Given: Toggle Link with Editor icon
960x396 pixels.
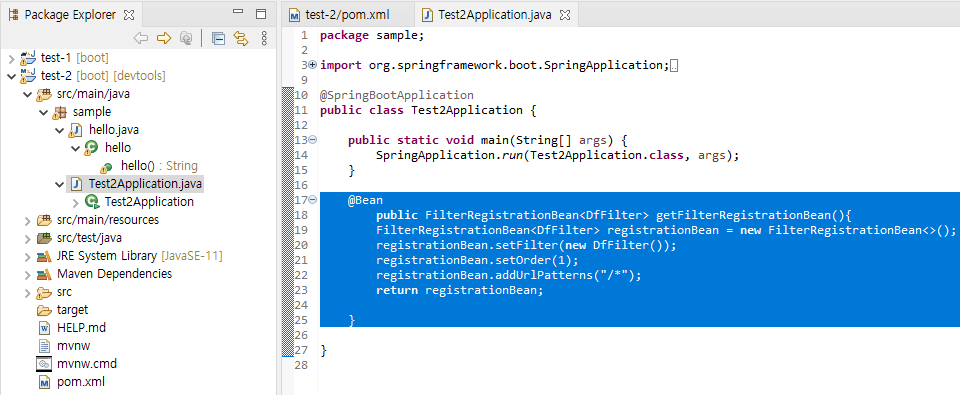Looking at the screenshot, I should (x=241, y=39).
